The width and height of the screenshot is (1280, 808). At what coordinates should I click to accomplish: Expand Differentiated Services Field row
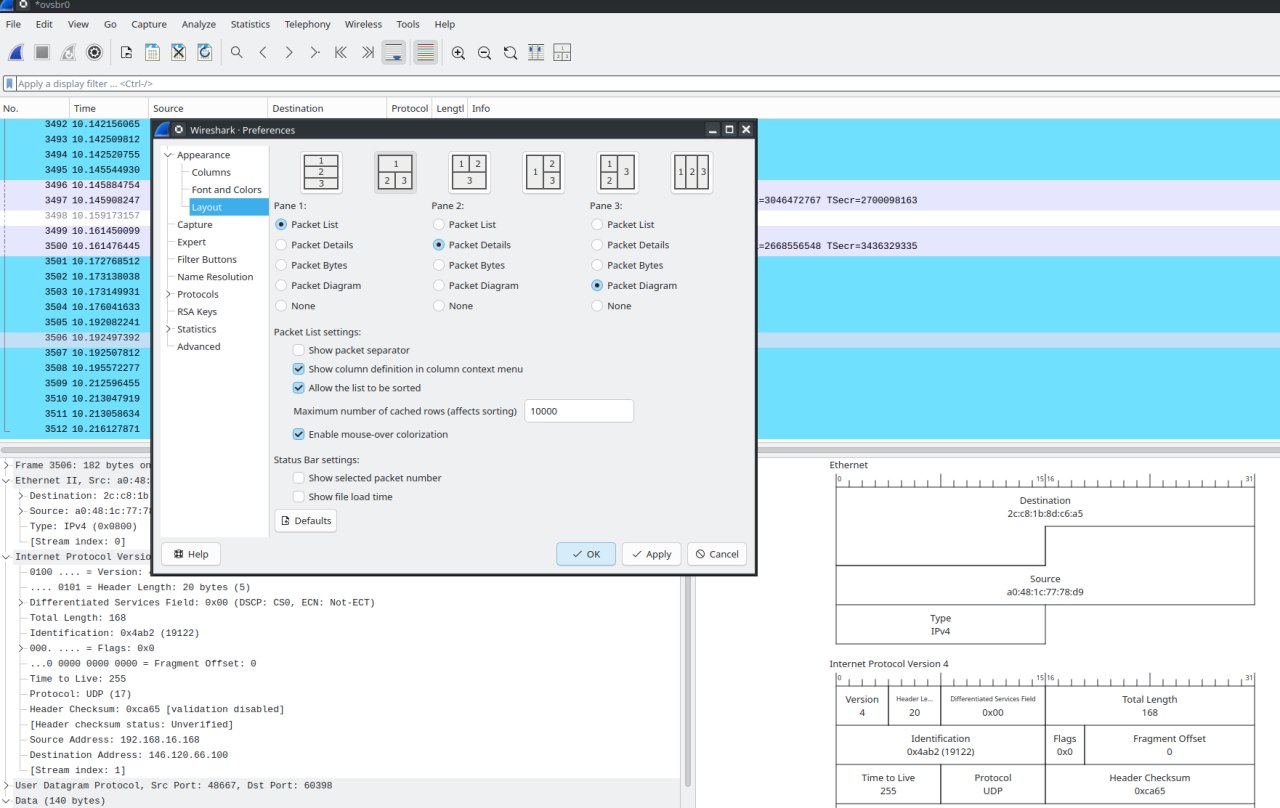pyautogui.click(x=21, y=603)
